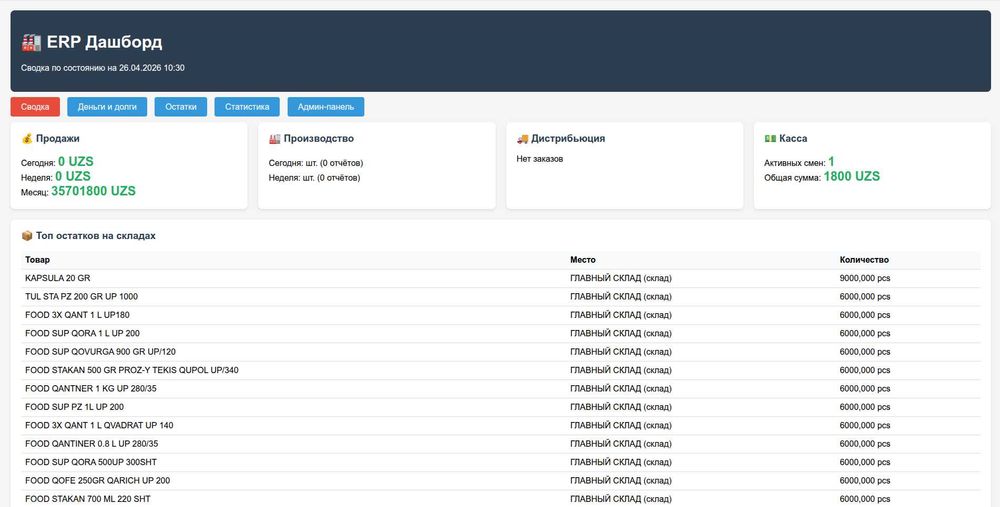Click the factory icon beside ERP Дашборд

31,42
